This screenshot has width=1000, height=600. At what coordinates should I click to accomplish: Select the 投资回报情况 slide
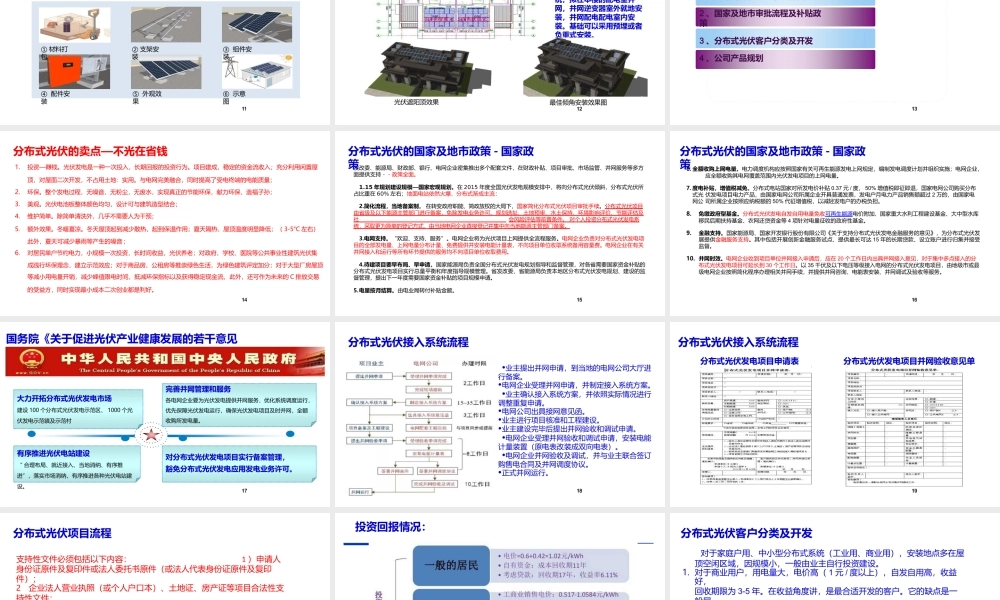pos(499,557)
